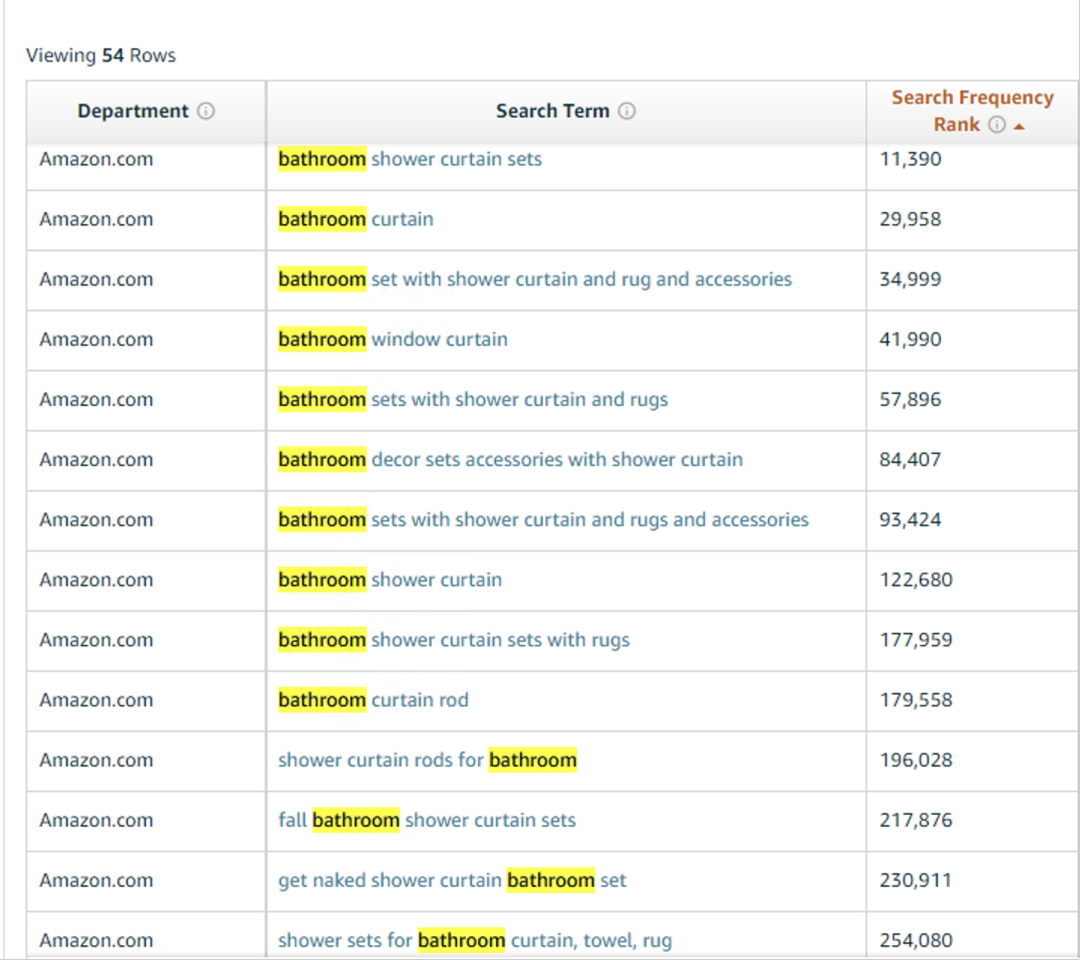Screen dimensions: 1080x960
Task: Click Amazon.com in the 230,911 rank row
Action: [96, 880]
